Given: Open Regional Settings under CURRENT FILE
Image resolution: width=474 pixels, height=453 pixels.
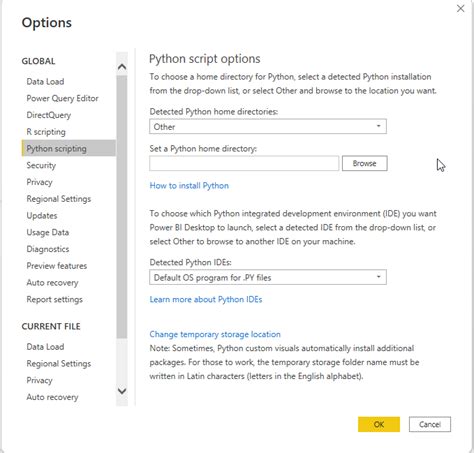Looking at the screenshot, I should [x=59, y=363].
